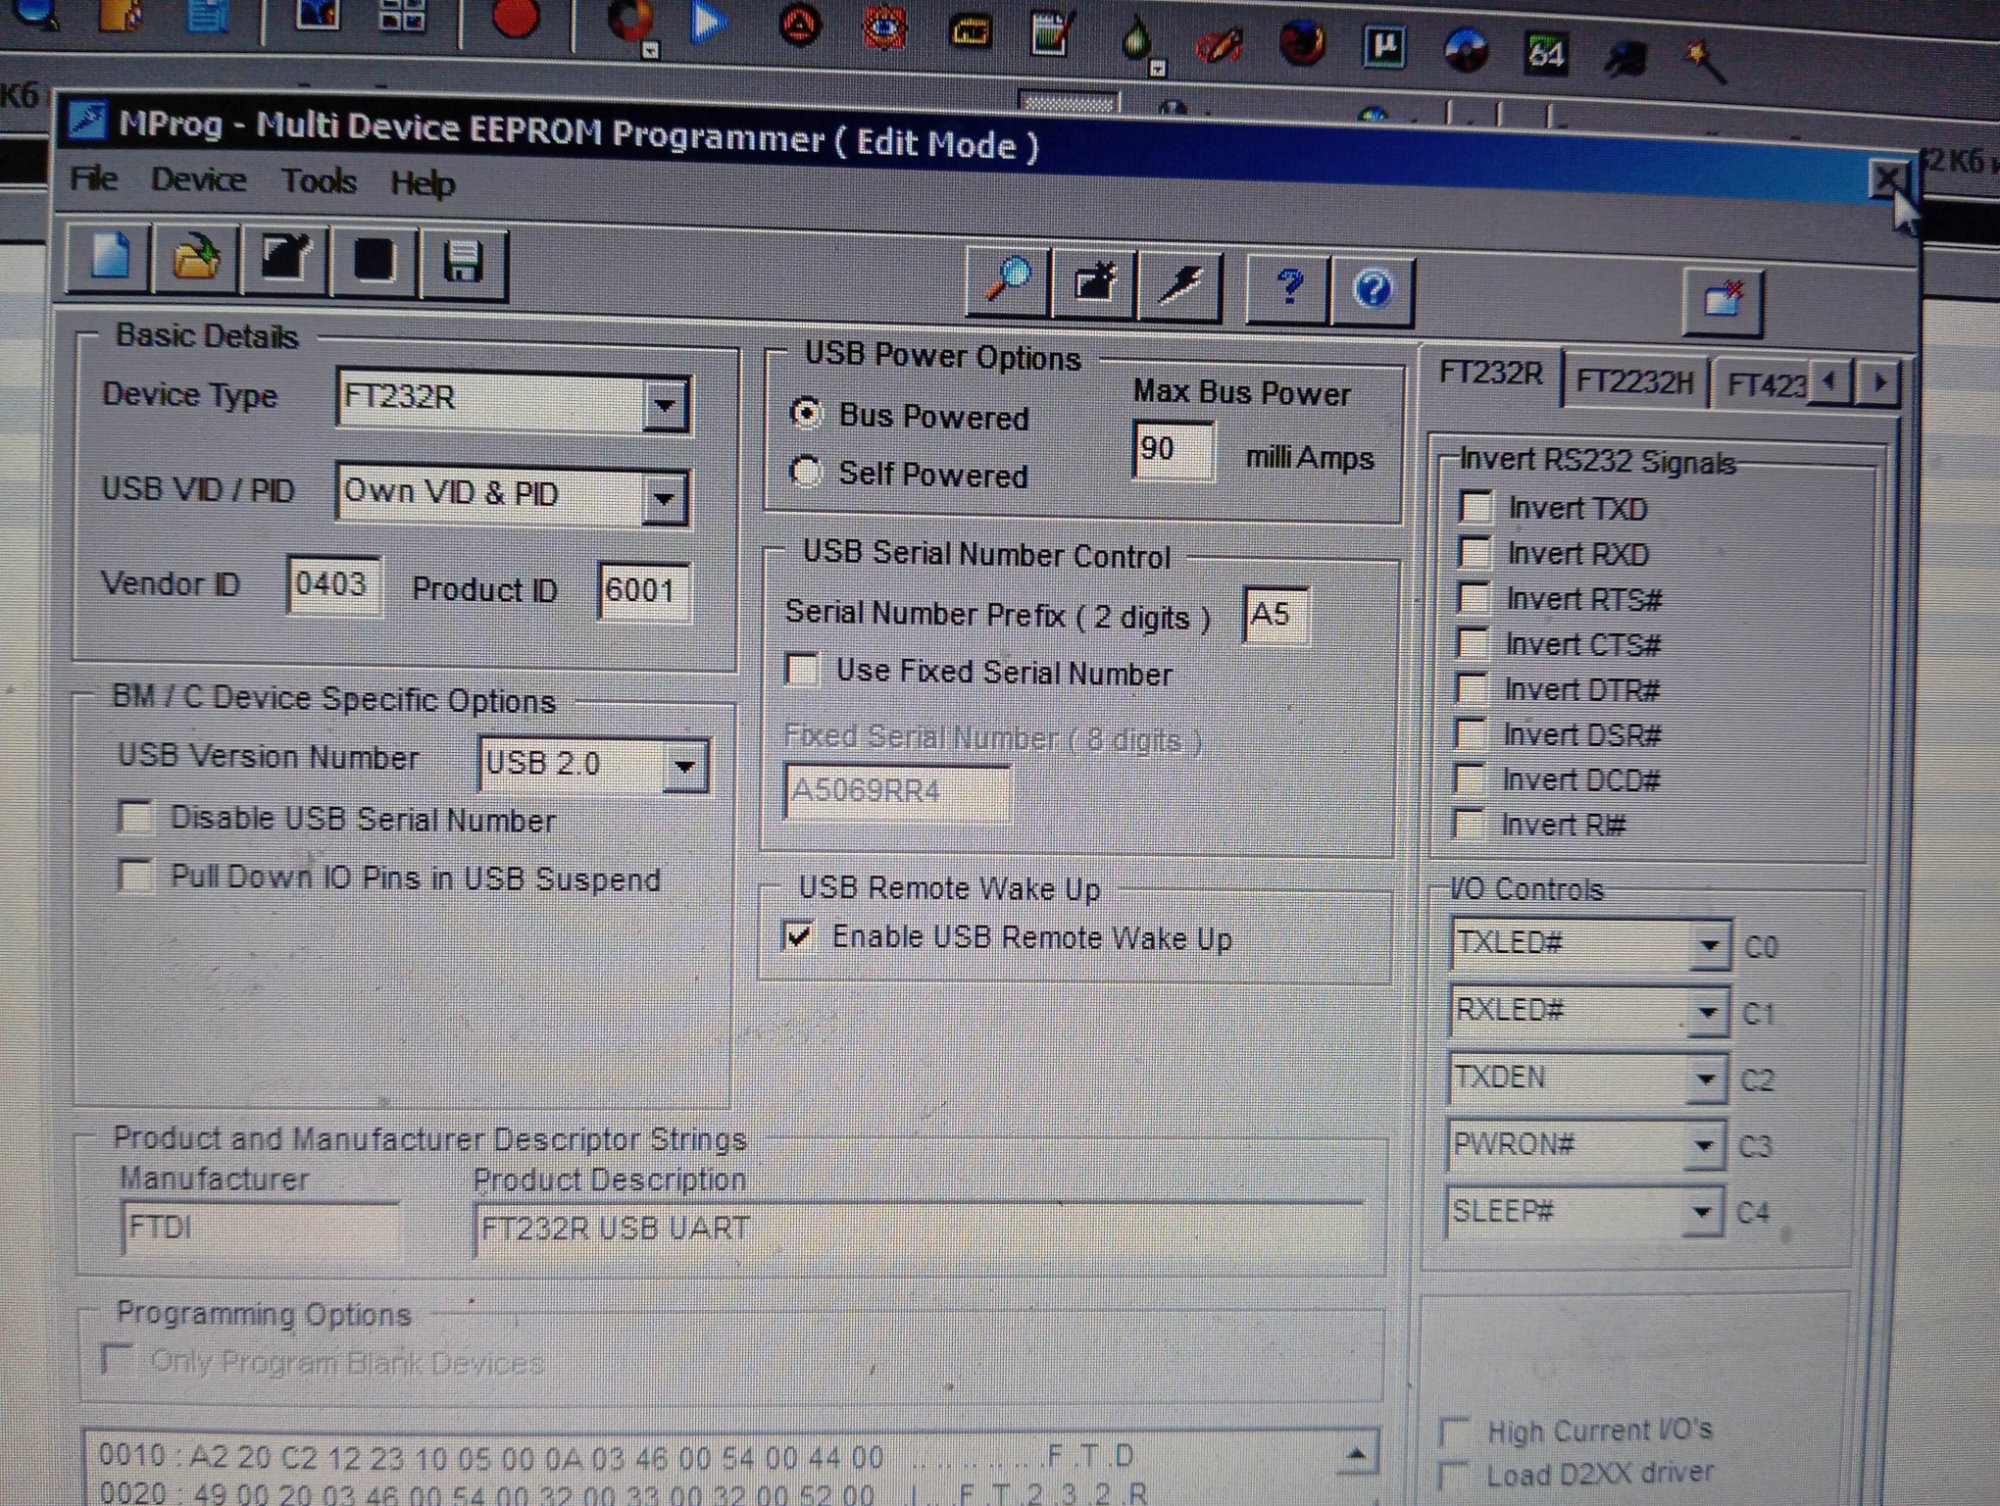Uncheck Enable USB Remote Wake Up

coord(800,936)
